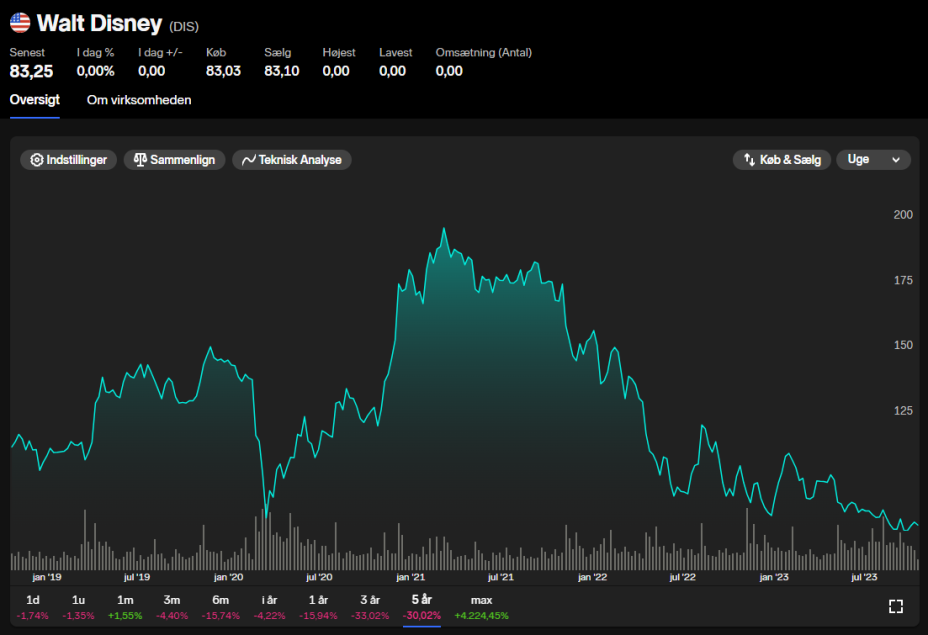Select the 1u time range
Viewport: 928px width, 635px height.
pyautogui.click(x=79, y=607)
